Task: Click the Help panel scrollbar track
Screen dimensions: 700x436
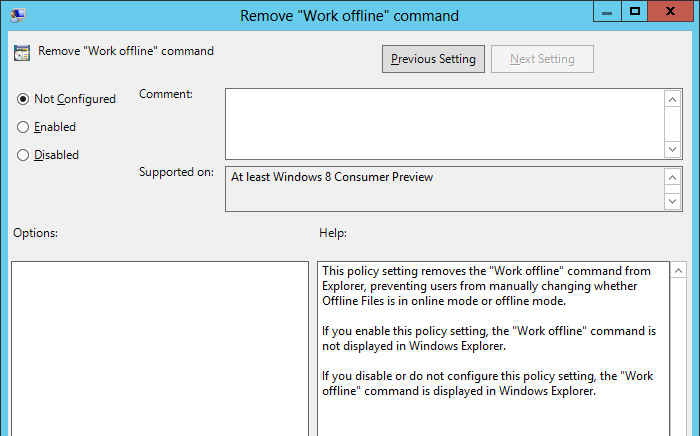Action: click(678, 360)
